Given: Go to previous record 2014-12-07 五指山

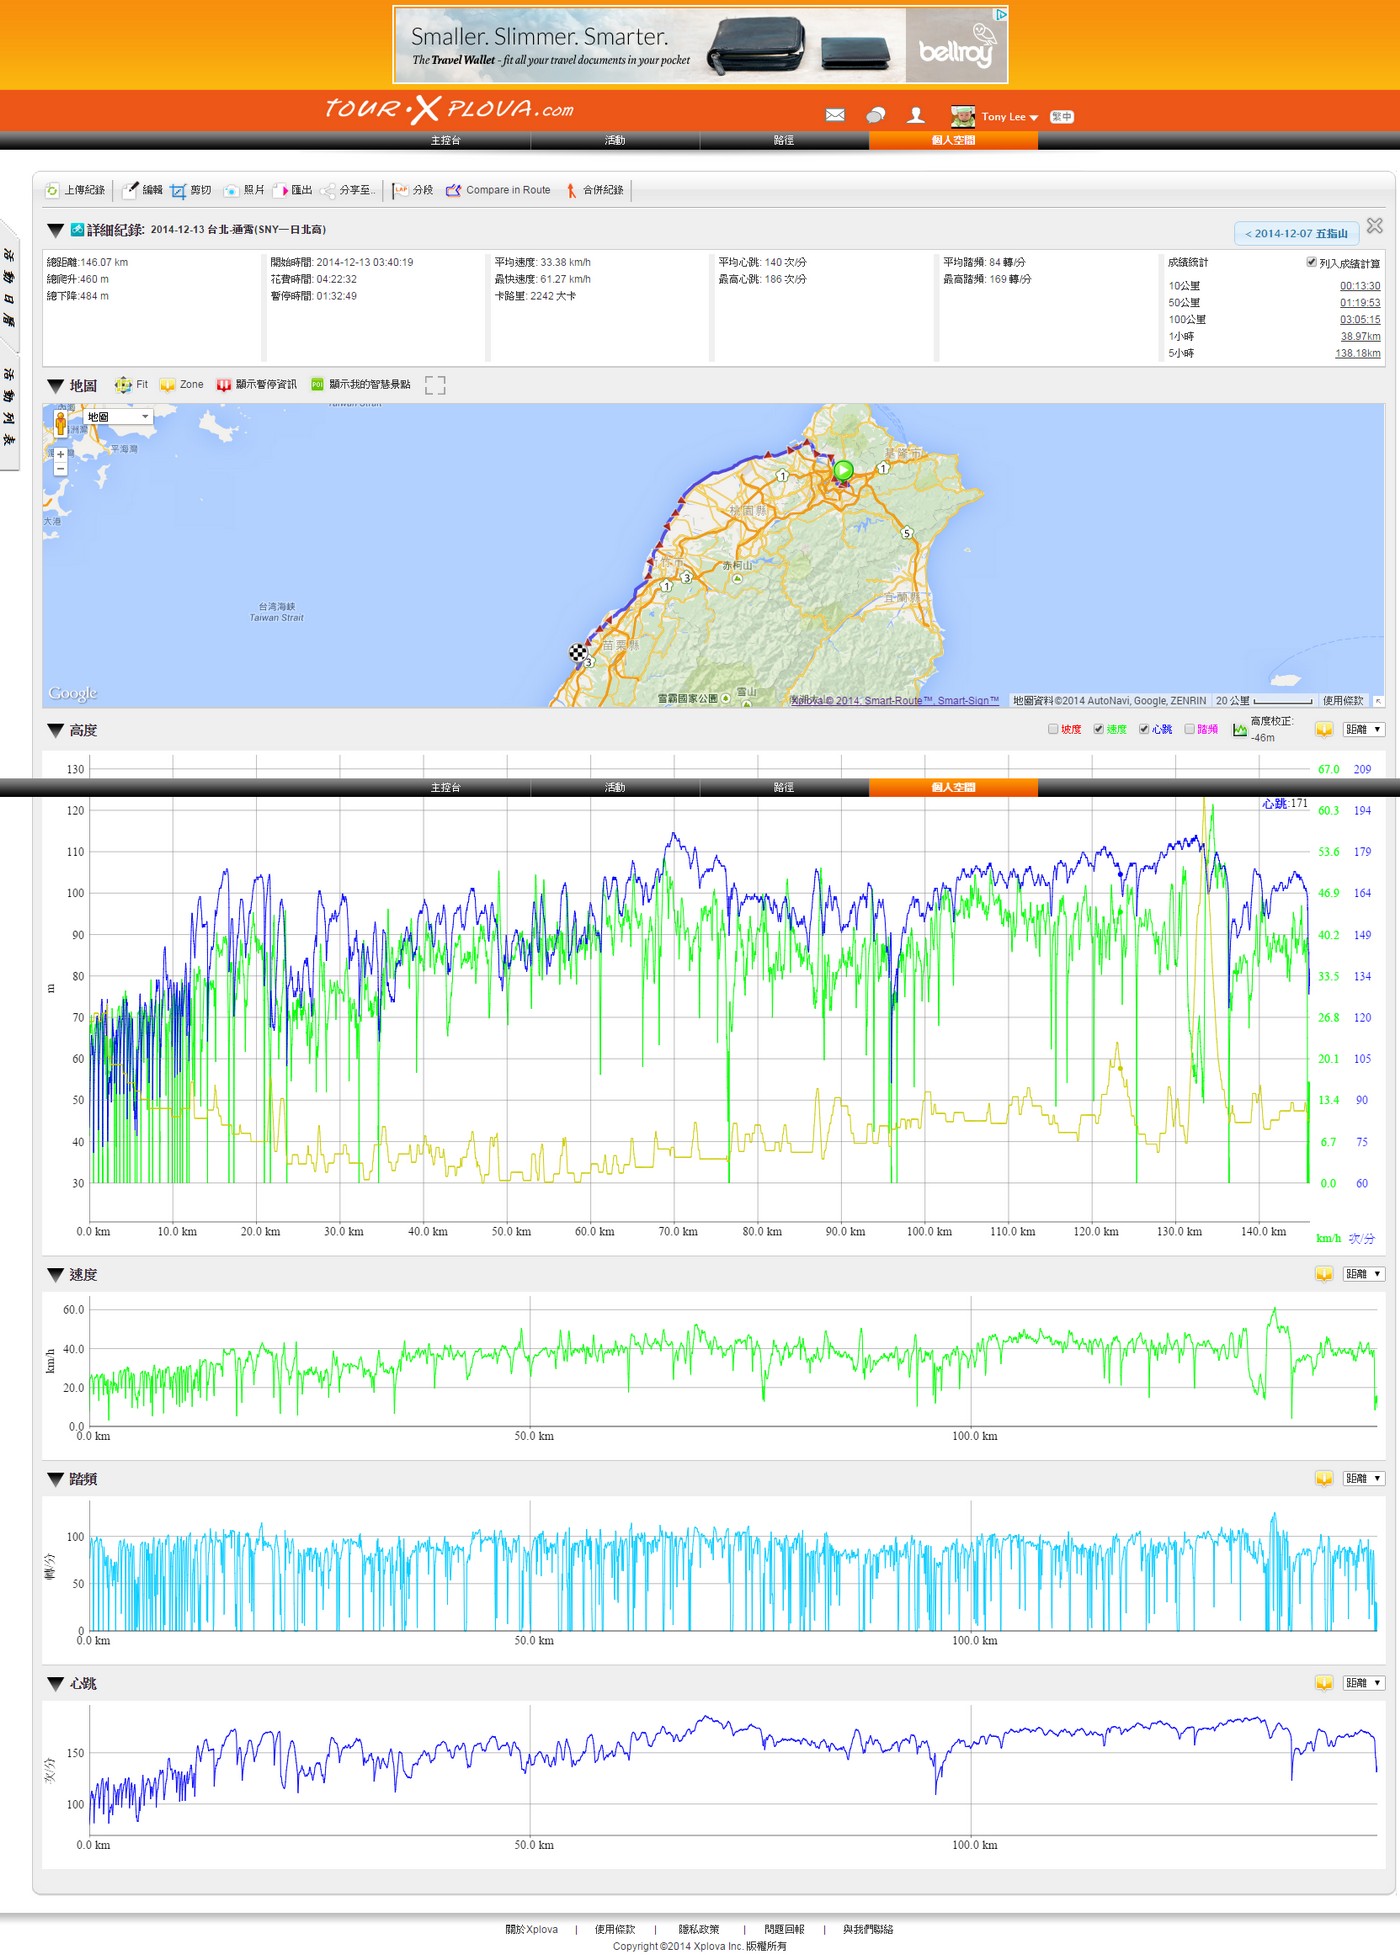Looking at the screenshot, I should [x=1296, y=234].
